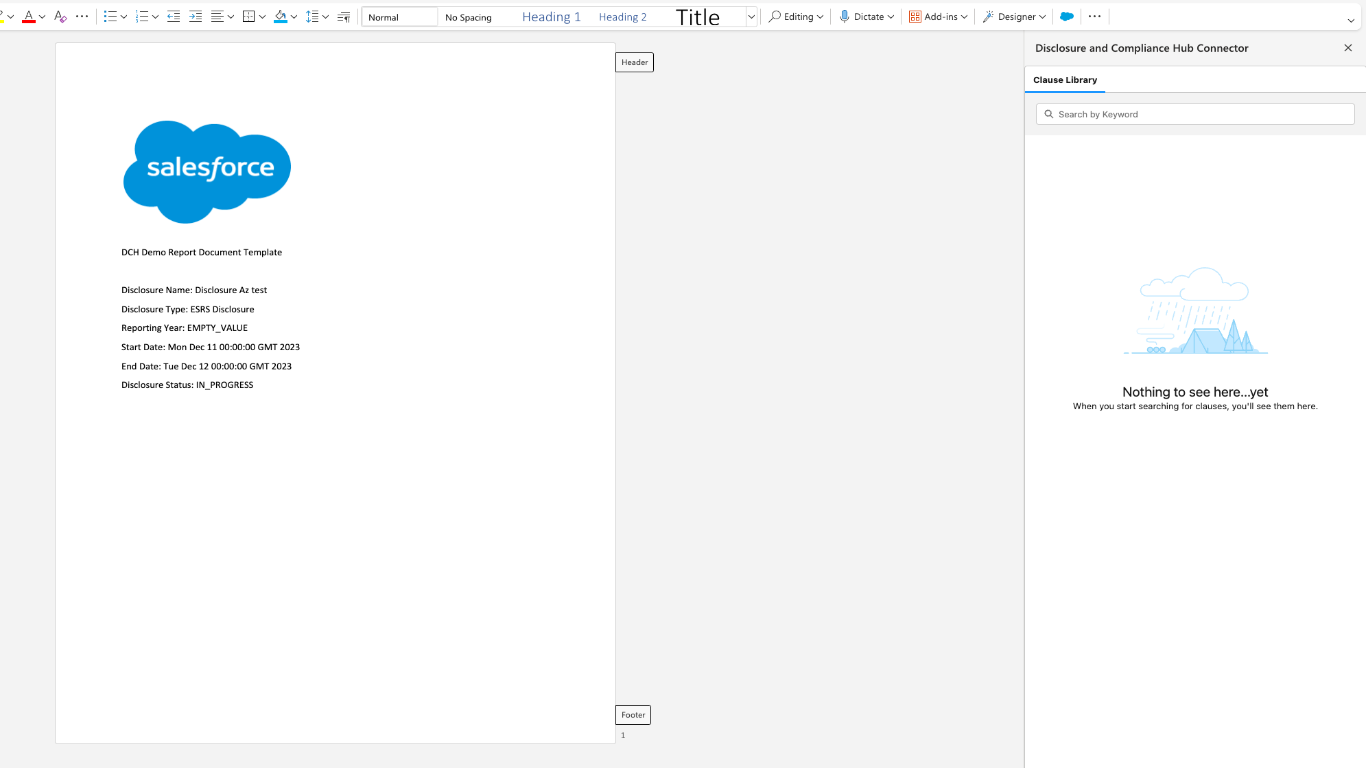Expand the shading color dropdown arrow
1366x768 pixels.
tap(294, 17)
